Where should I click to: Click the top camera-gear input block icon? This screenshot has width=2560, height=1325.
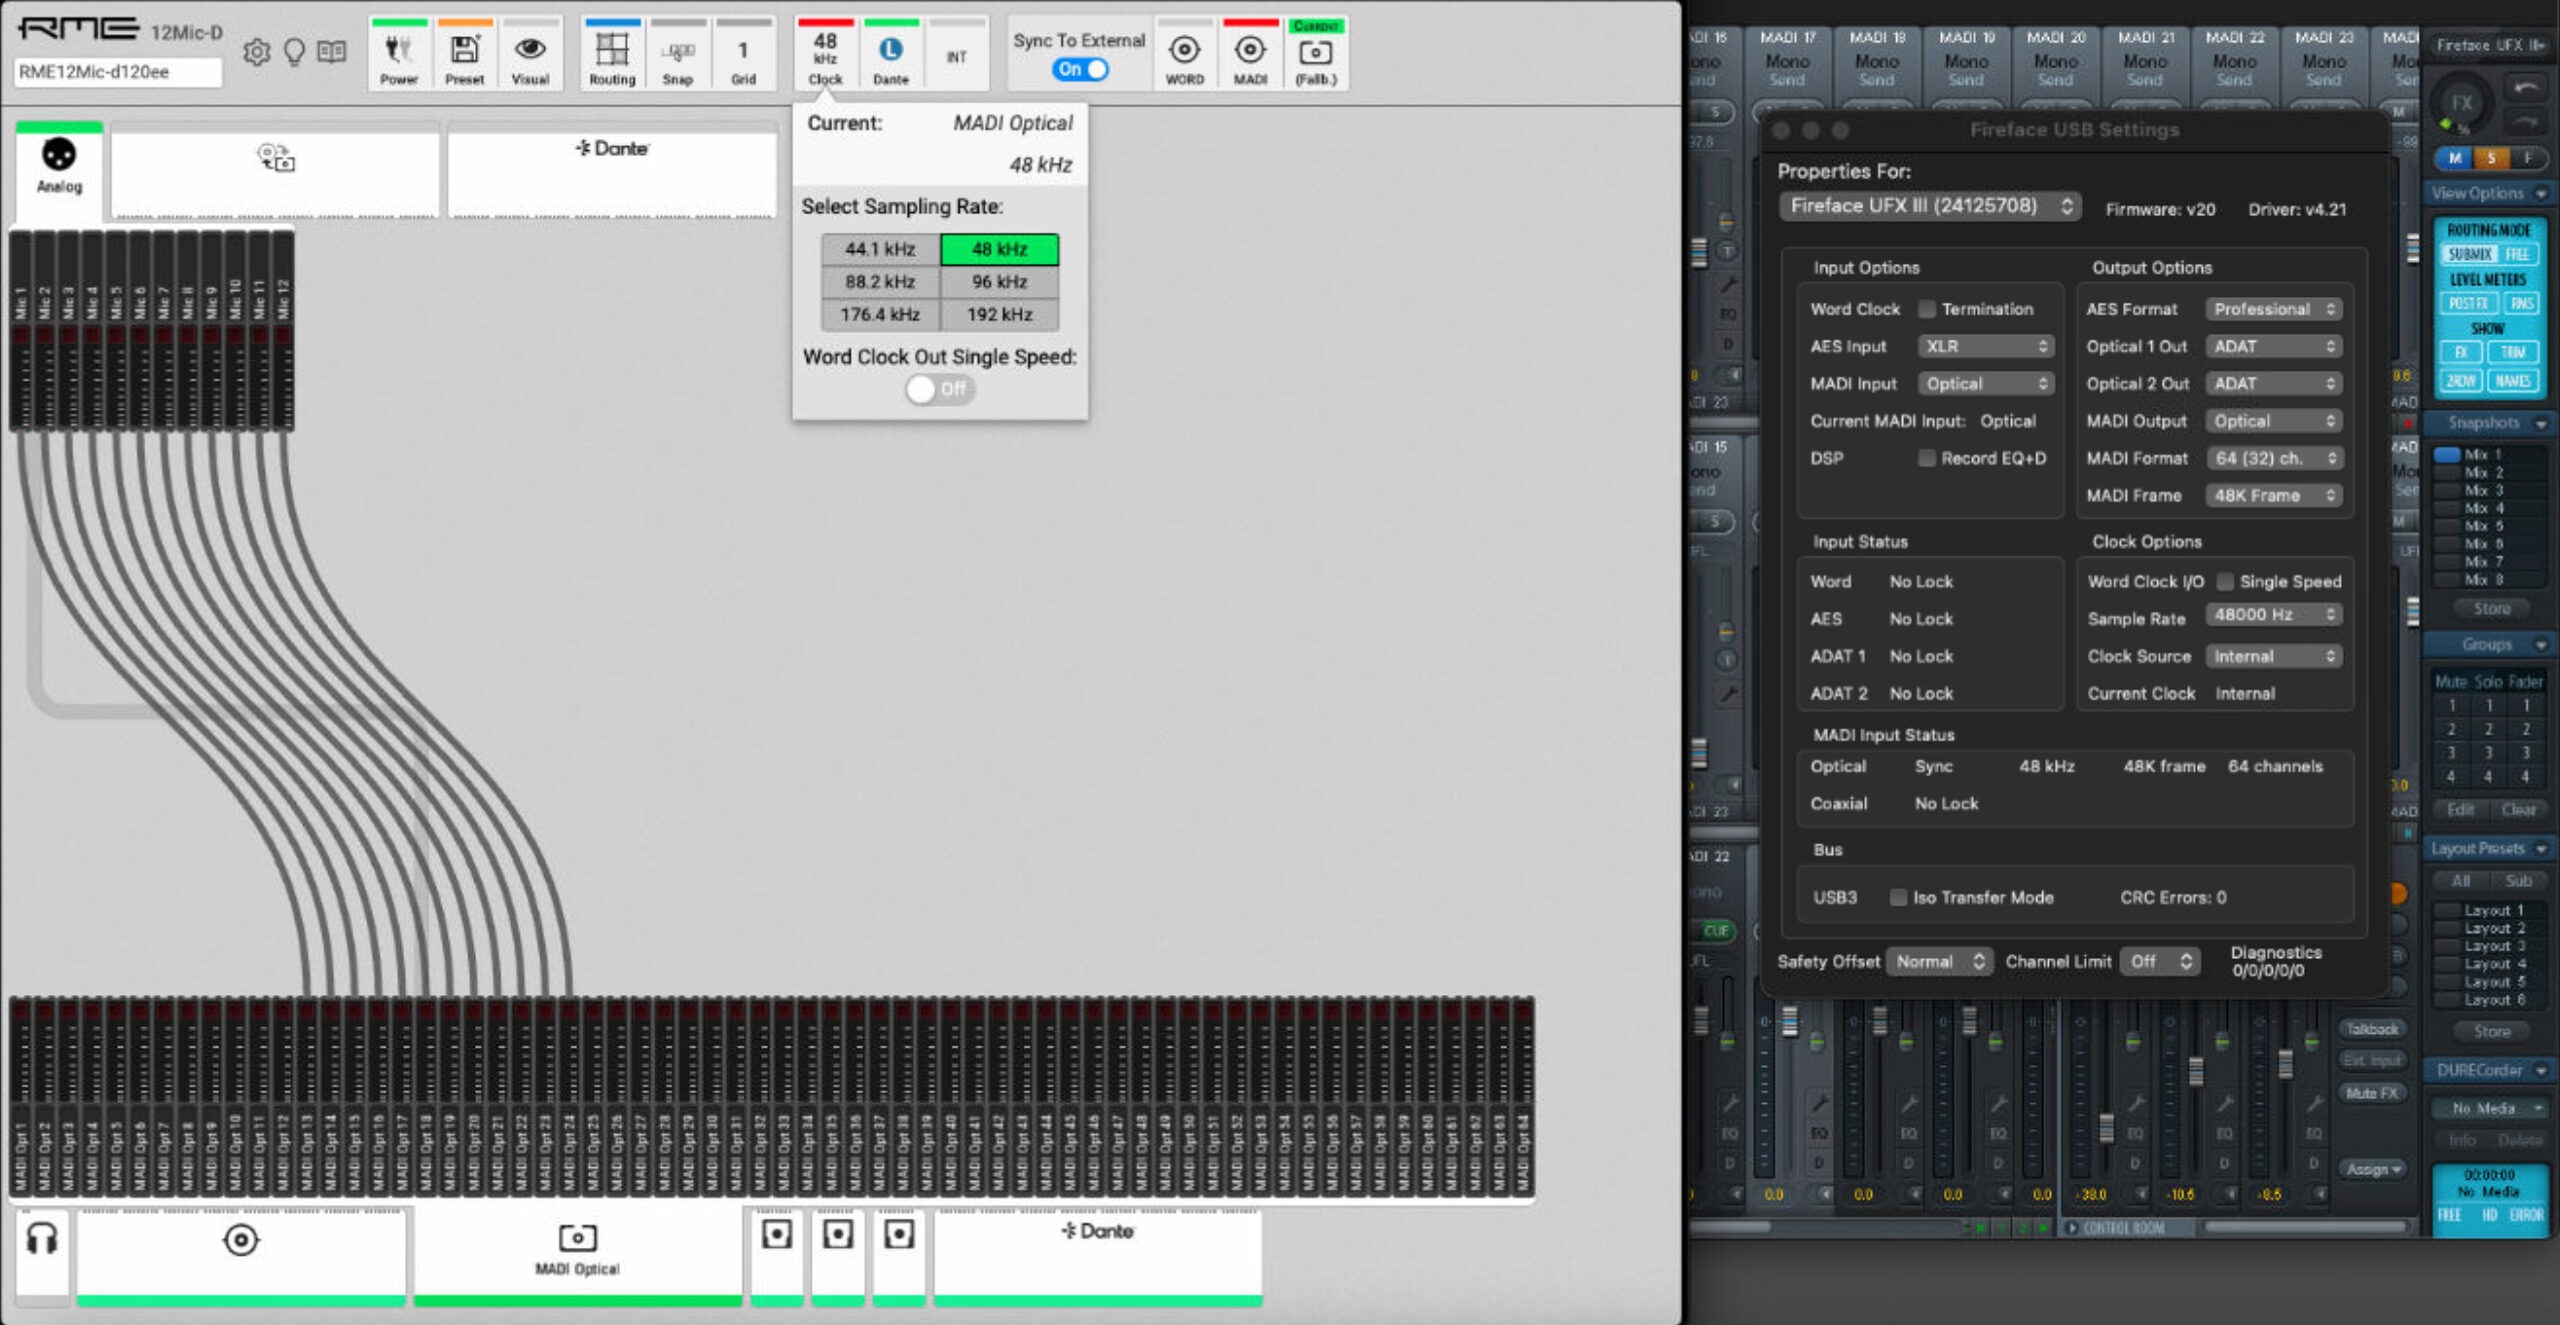pos(276,158)
